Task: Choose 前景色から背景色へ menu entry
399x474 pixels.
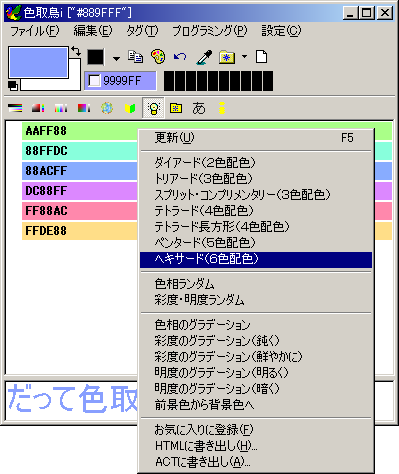Action: point(256,405)
